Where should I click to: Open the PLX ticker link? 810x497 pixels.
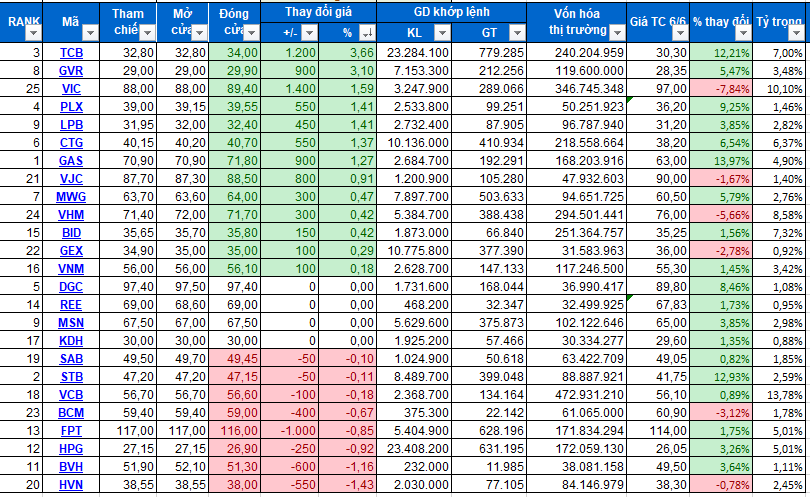(x=71, y=107)
